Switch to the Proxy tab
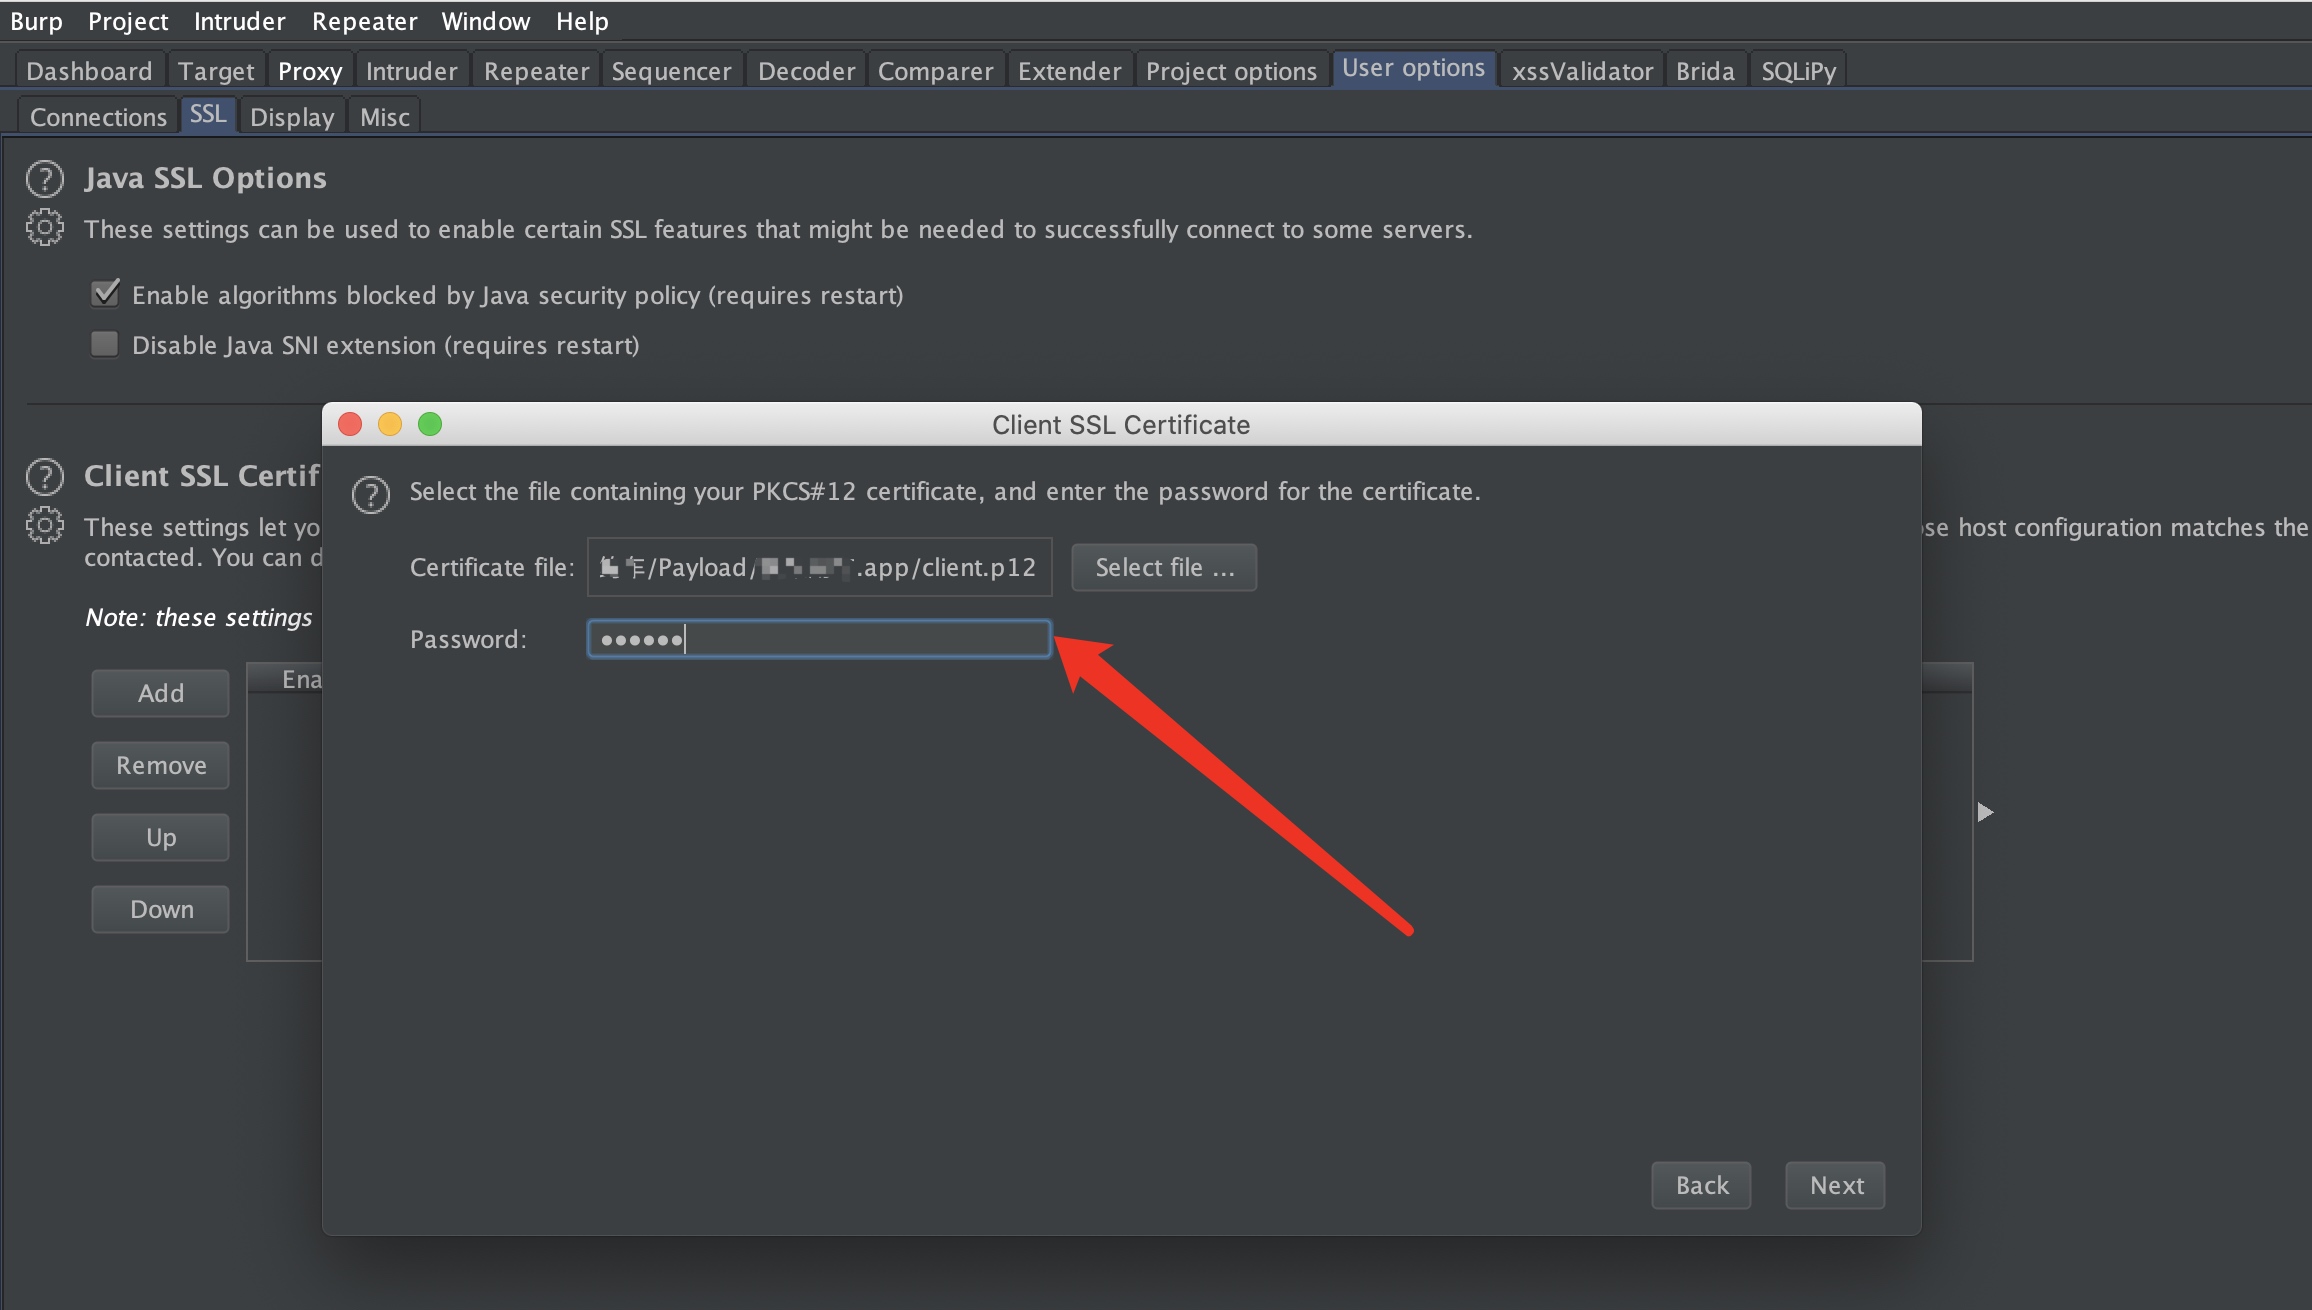The image size is (2312, 1310). click(310, 71)
